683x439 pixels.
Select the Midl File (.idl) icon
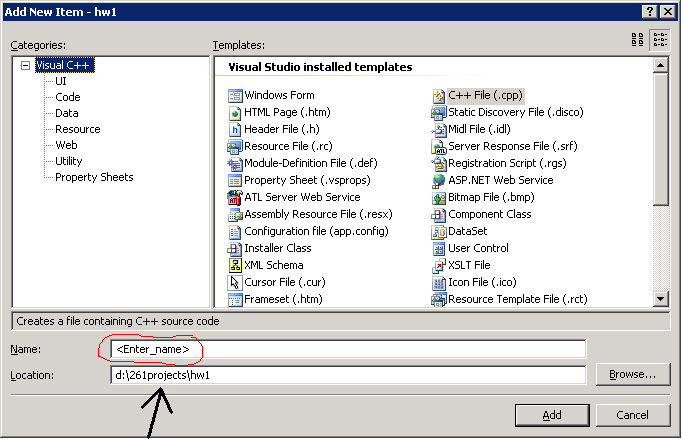tap(439, 129)
